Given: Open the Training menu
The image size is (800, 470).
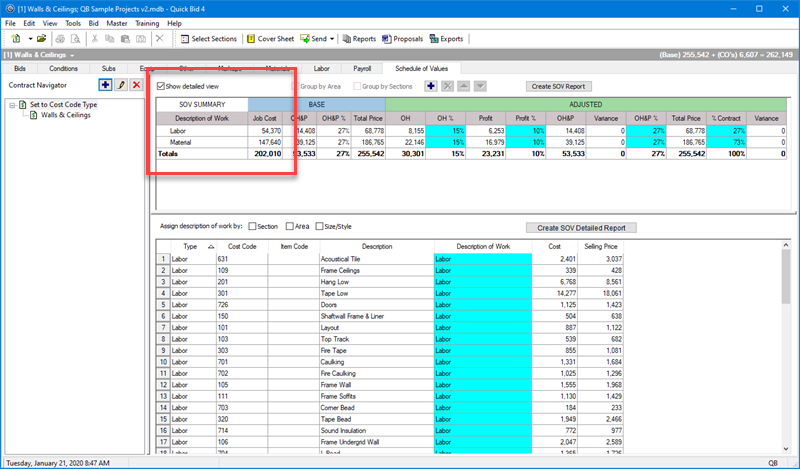Looking at the screenshot, I should tap(147, 23).
